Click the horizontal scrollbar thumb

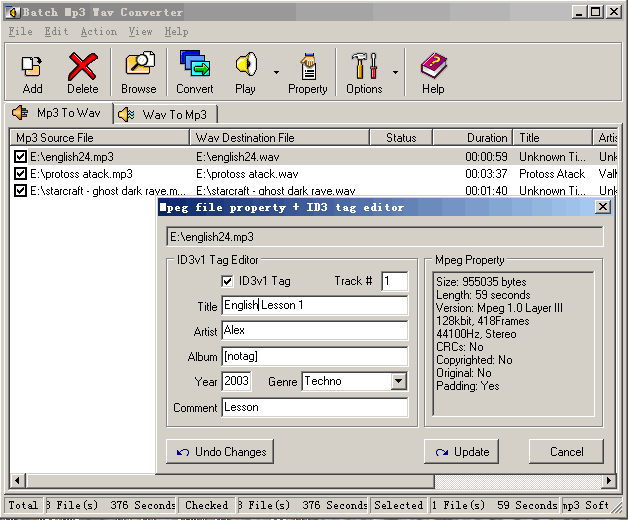pos(230,480)
